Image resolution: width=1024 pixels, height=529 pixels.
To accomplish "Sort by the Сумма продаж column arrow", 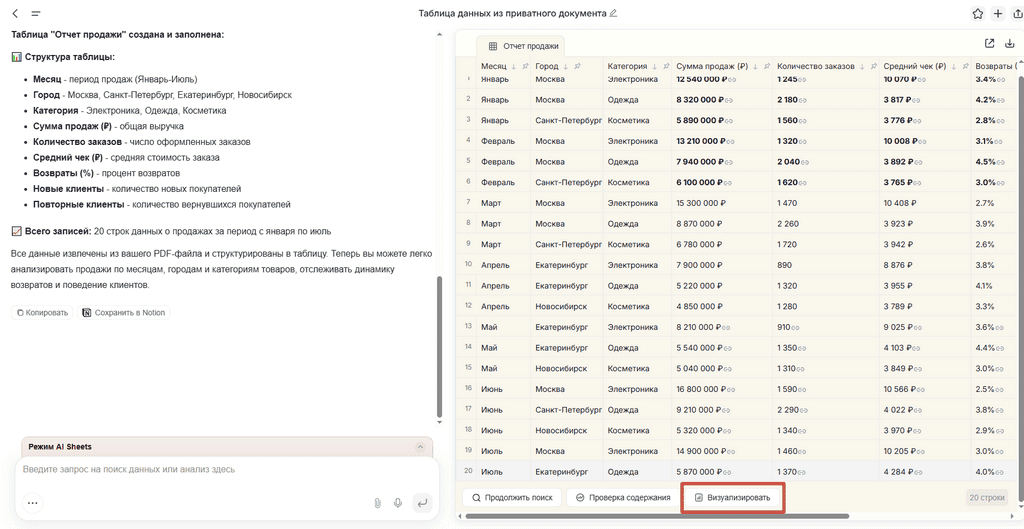I will click(x=756, y=67).
